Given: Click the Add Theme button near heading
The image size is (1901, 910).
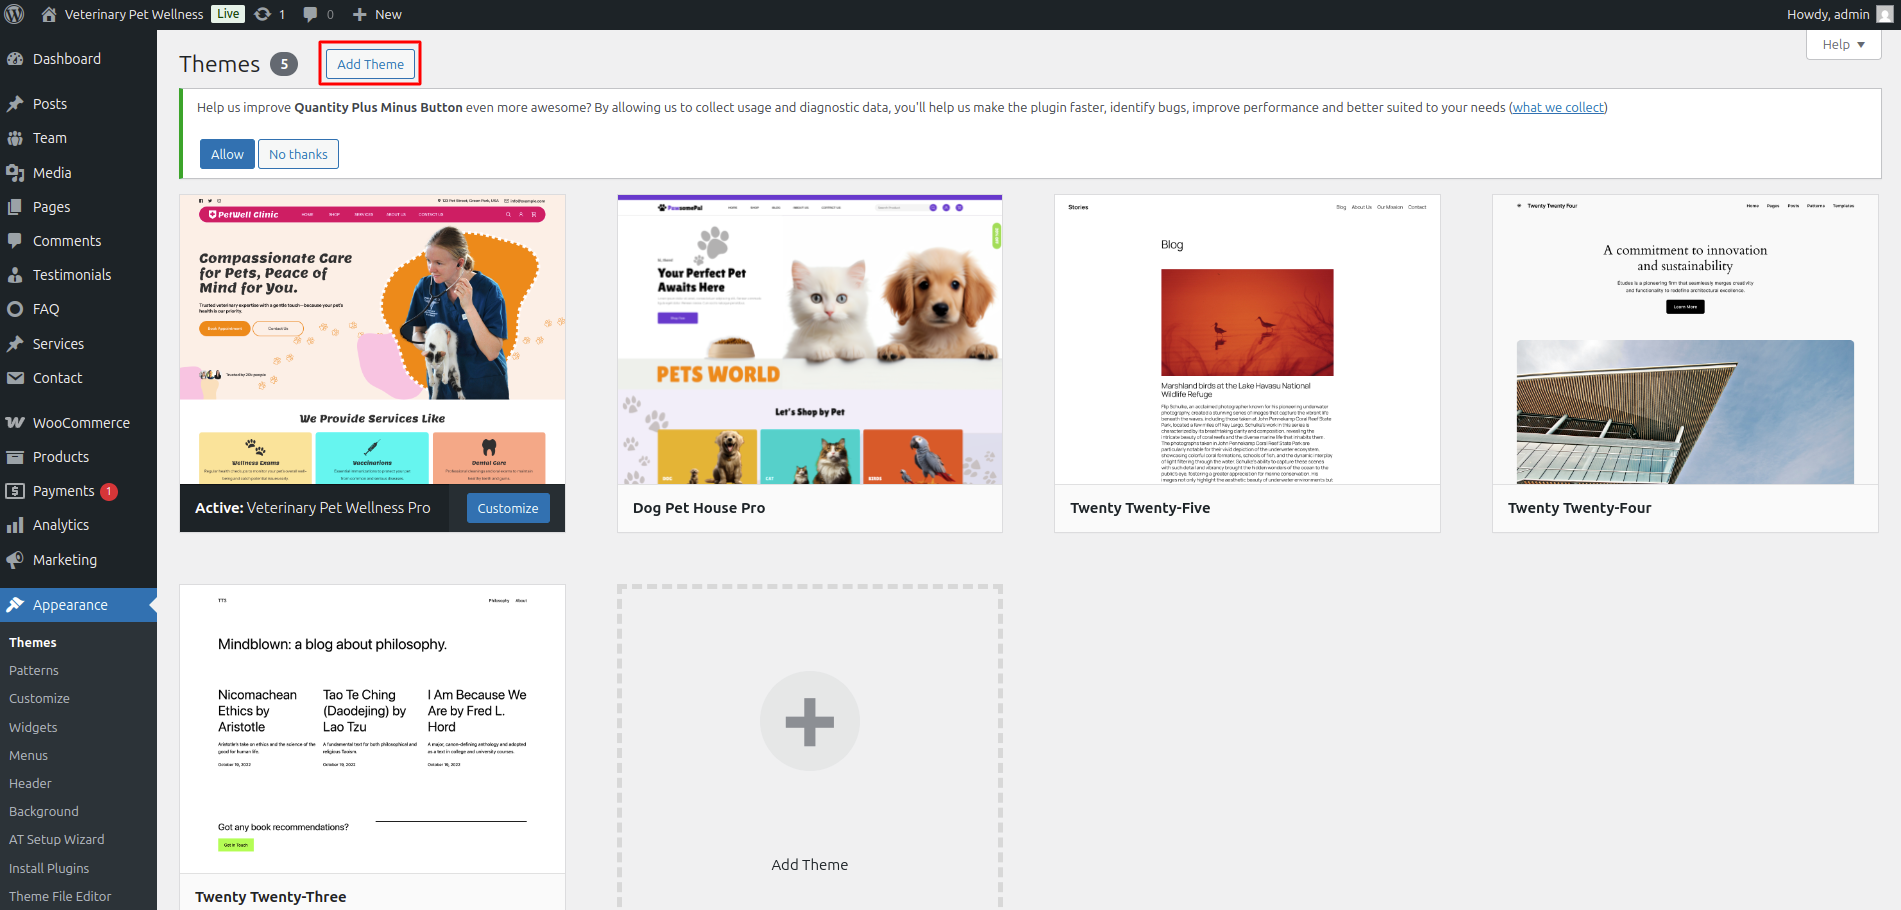Looking at the screenshot, I should [370, 64].
